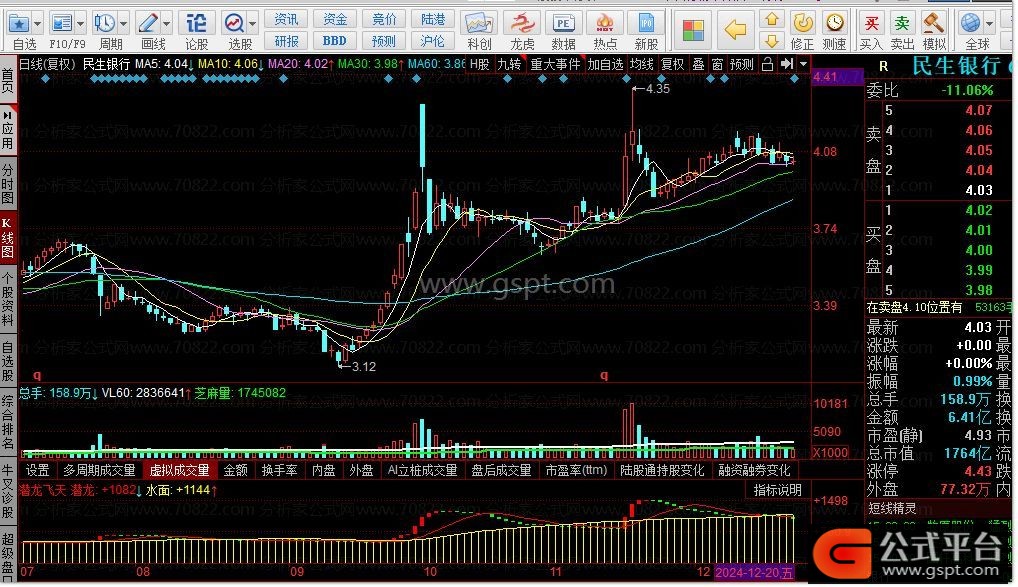Toggle the 叠 overlay option

click(x=699, y=64)
